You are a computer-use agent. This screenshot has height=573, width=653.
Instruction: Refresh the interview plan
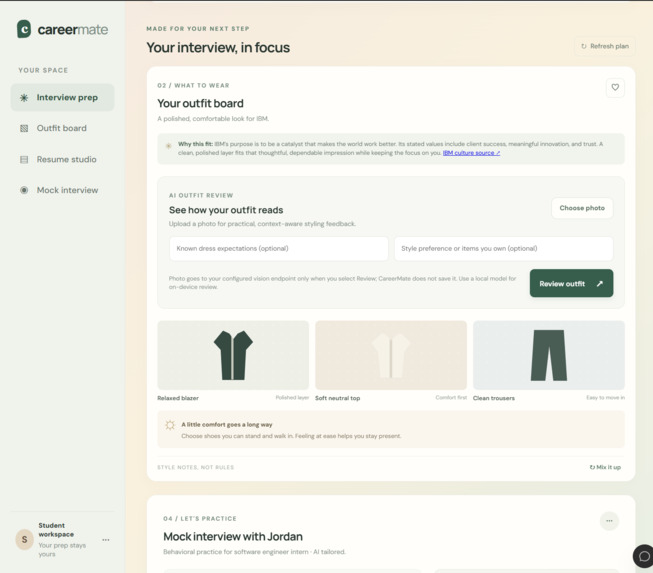(x=605, y=46)
